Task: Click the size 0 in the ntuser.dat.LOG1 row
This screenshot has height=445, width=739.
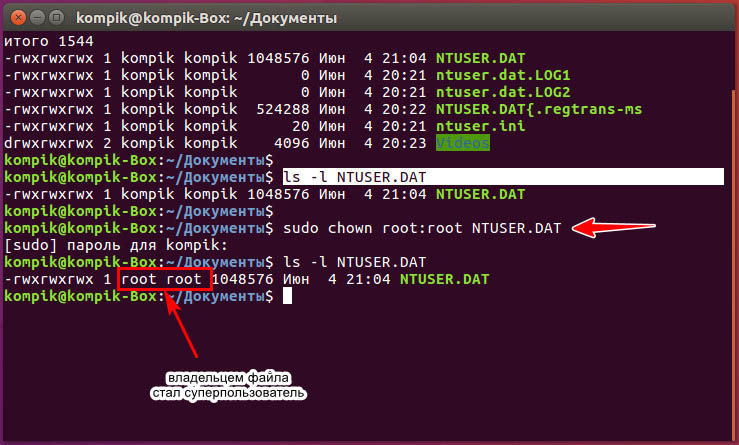Action: [305, 75]
